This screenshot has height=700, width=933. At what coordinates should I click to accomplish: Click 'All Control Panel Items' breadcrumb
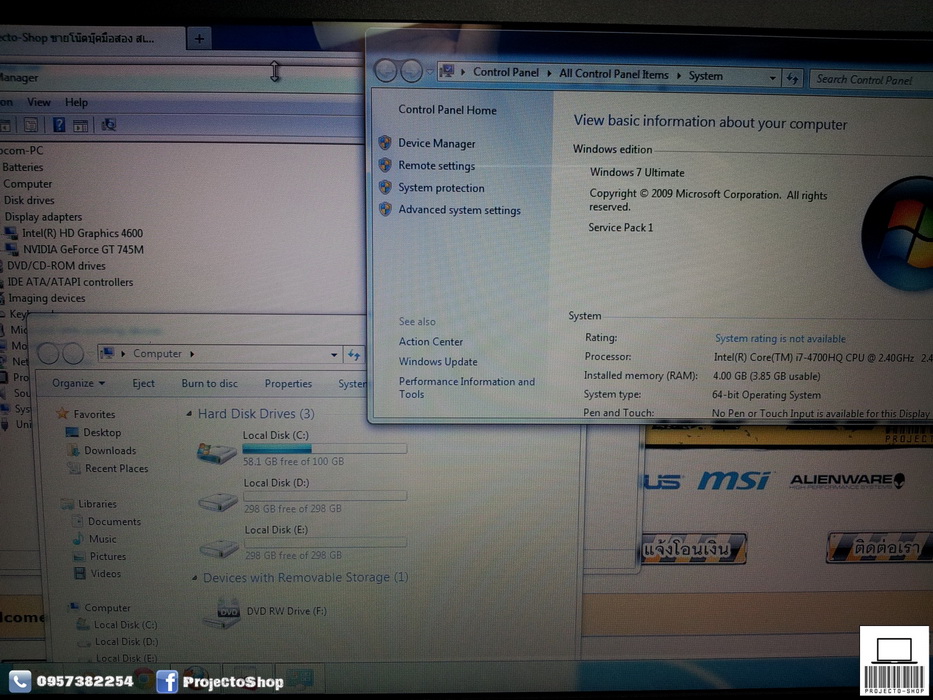613,74
